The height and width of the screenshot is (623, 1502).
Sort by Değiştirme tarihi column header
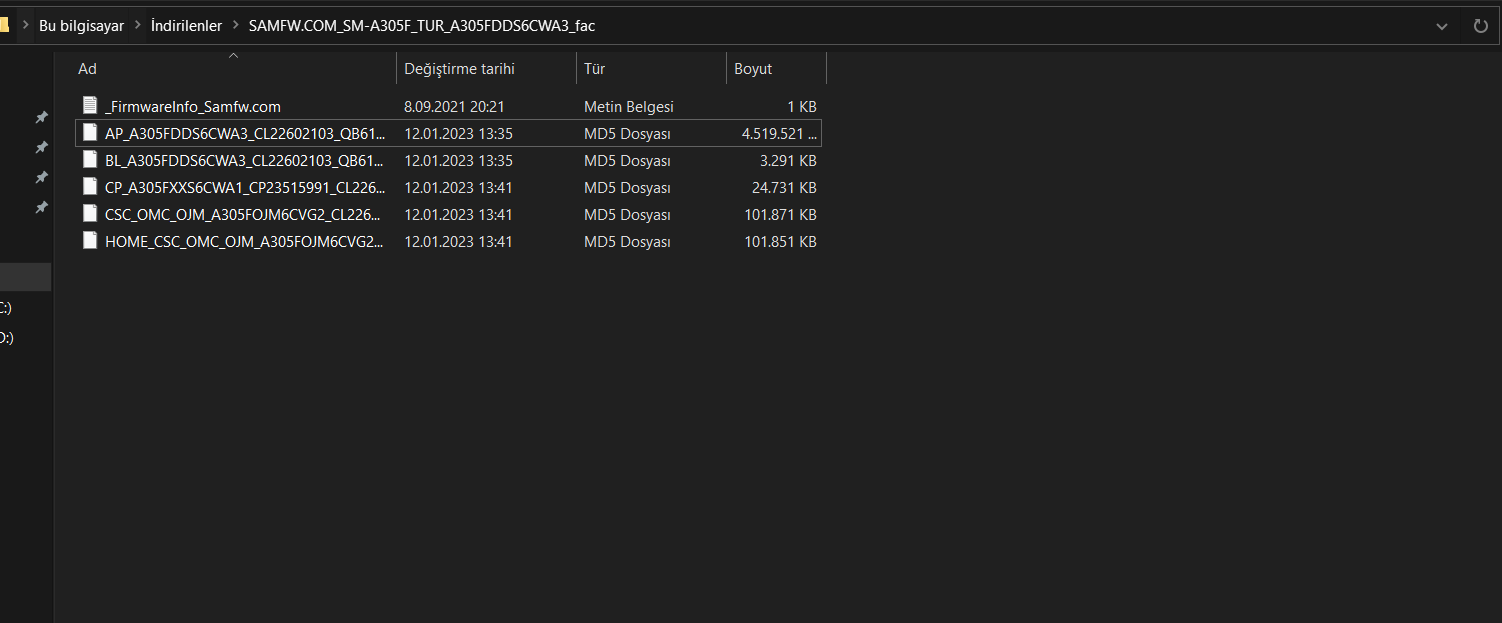pyautogui.click(x=486, y=69)
